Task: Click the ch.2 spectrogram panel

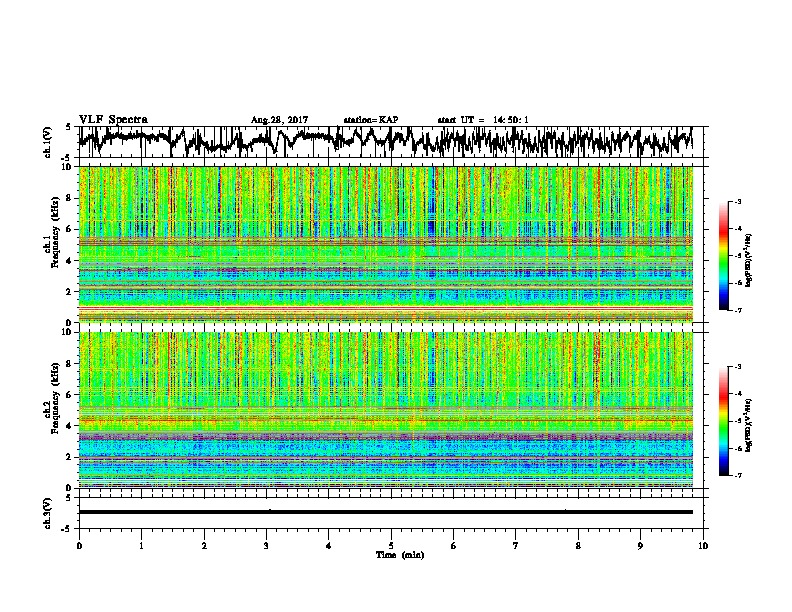Action: click(x=385, y=410)
